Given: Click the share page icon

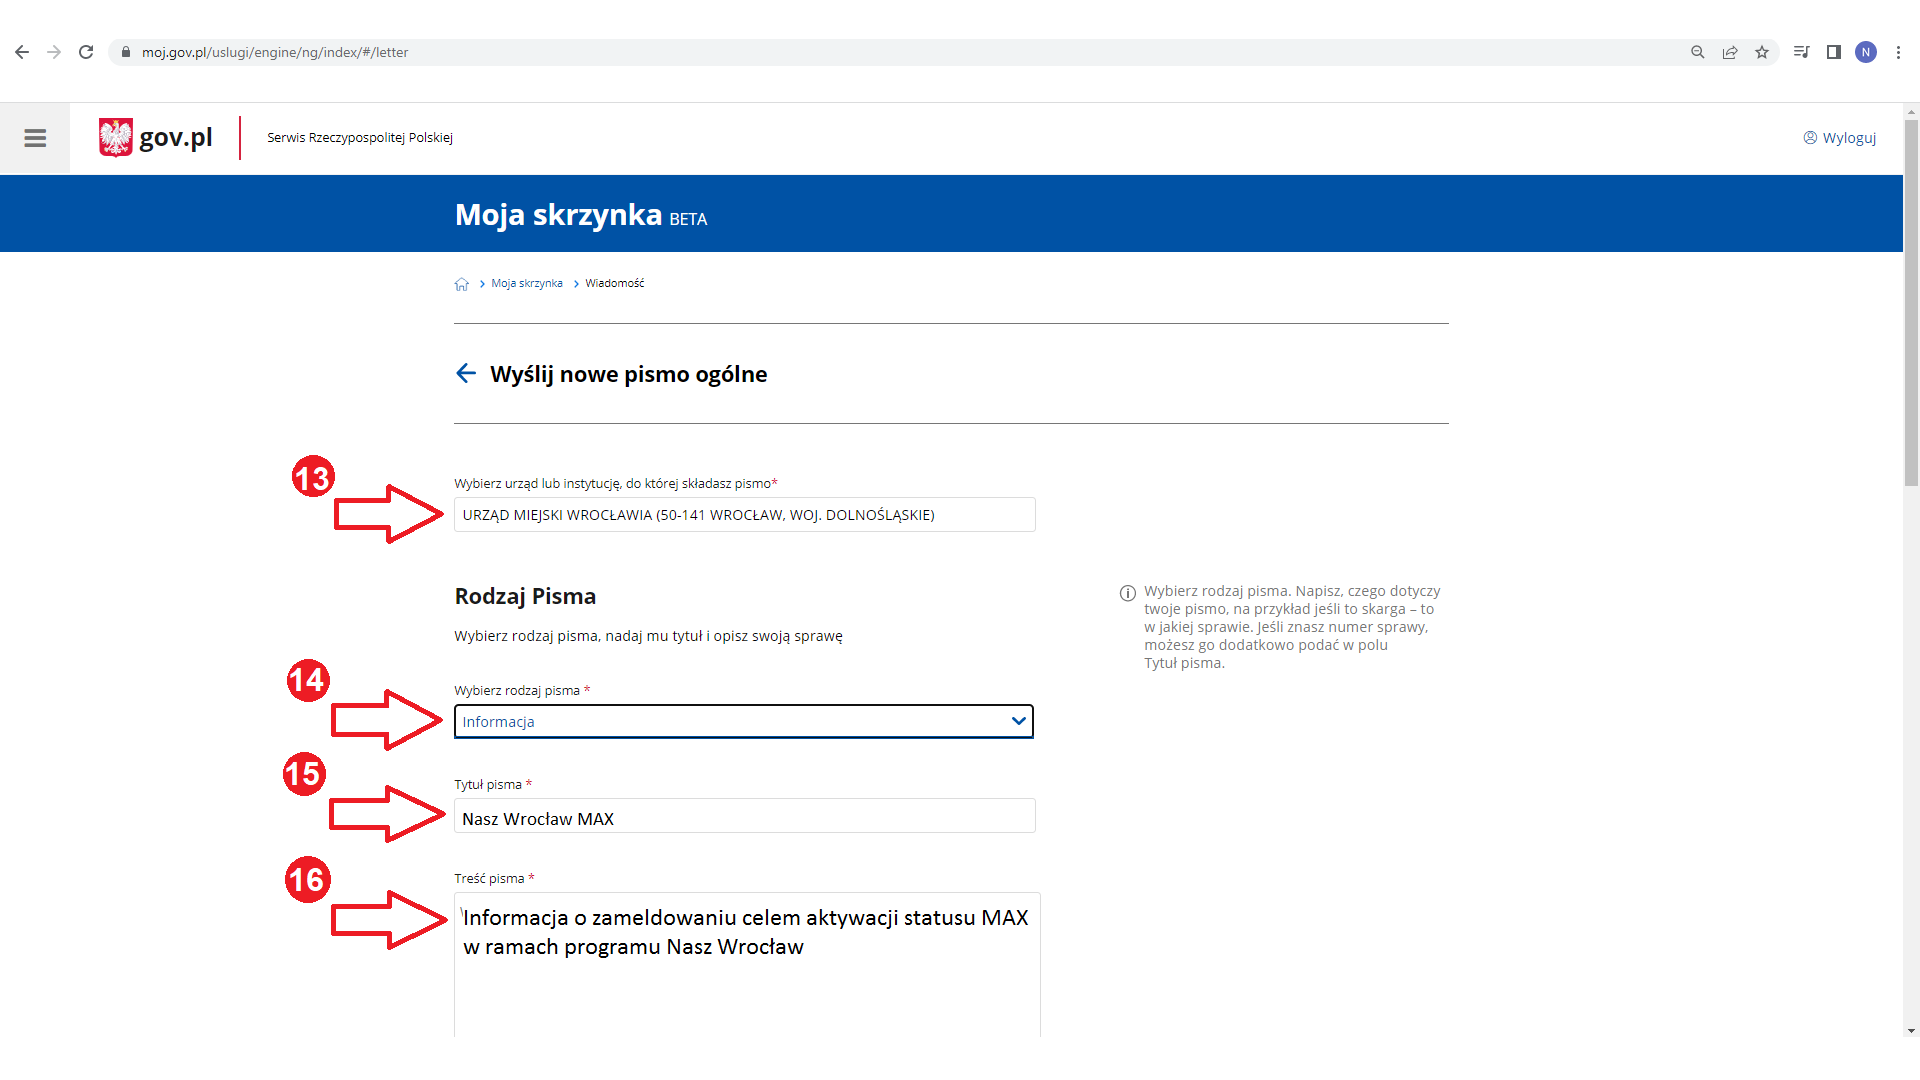Looking at the screenshot, I should [1730, 52].
